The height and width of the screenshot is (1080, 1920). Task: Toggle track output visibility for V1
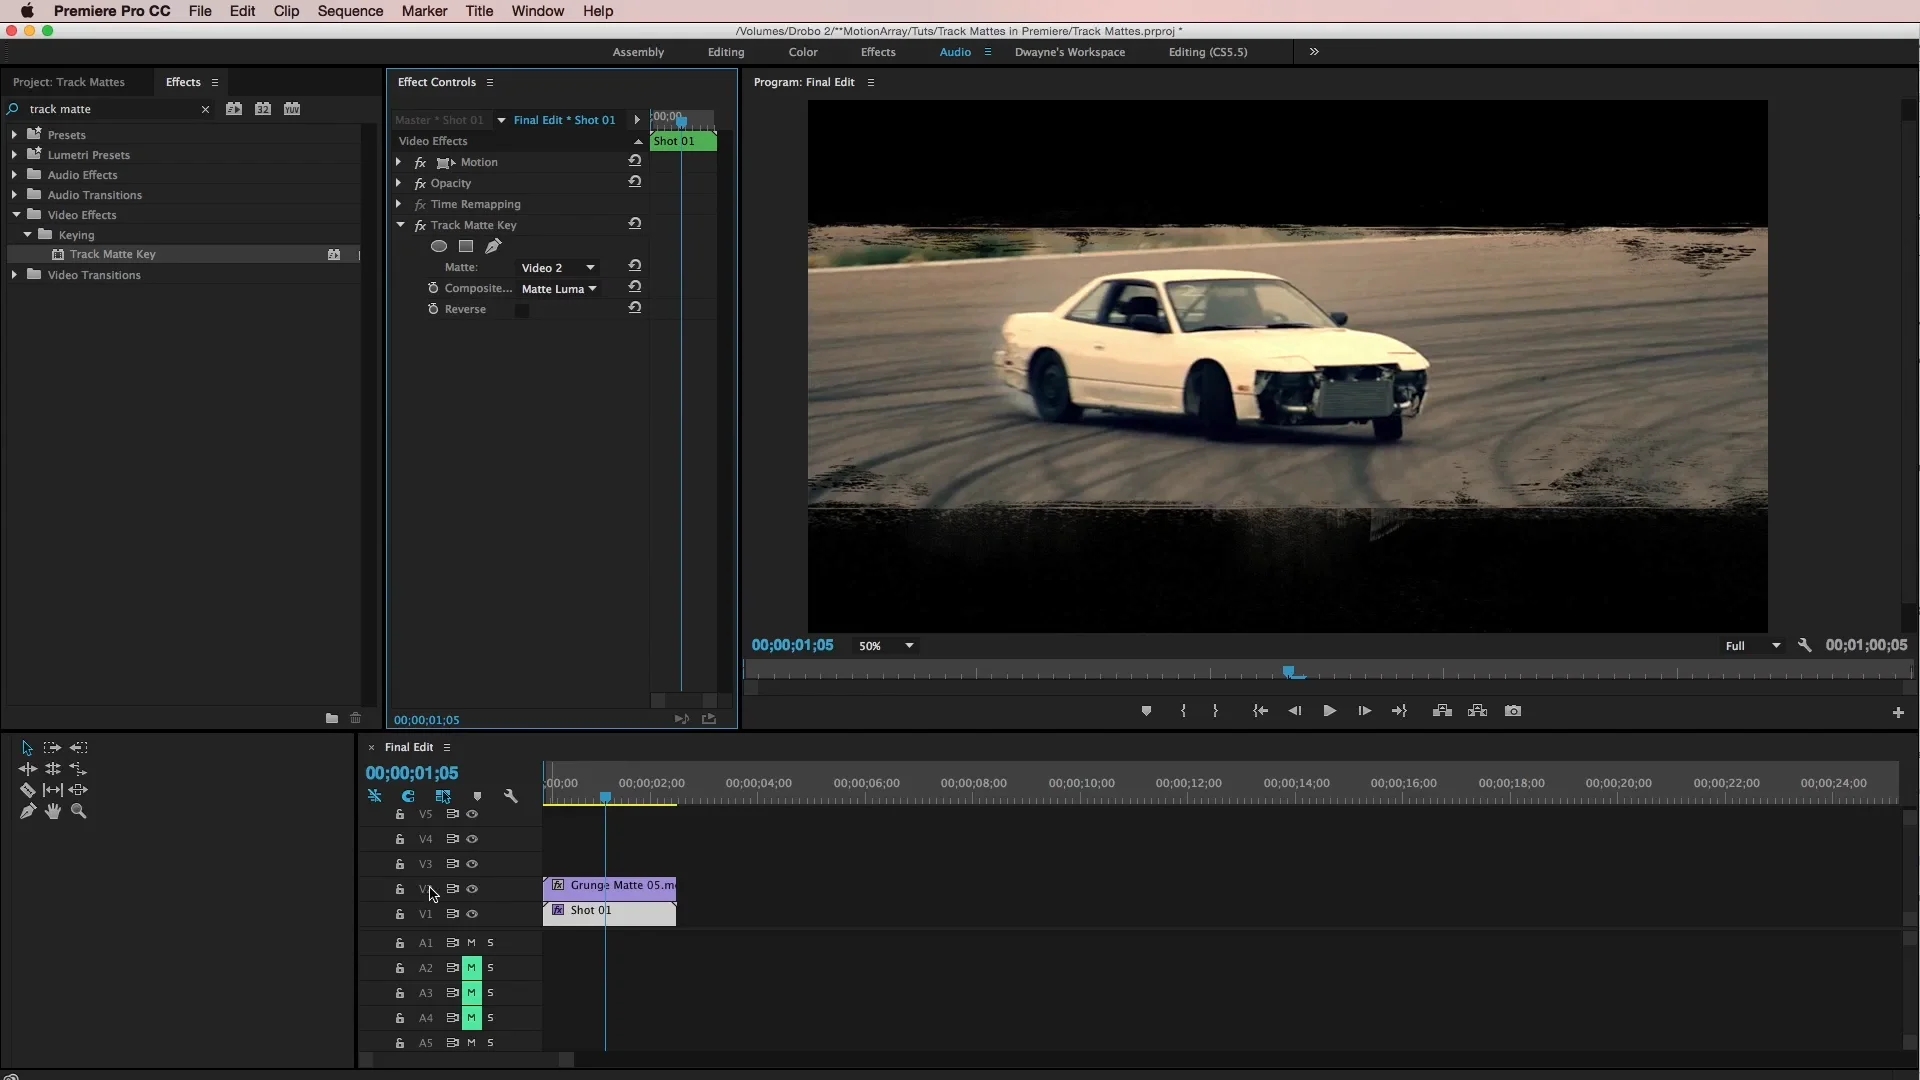coord(471,914)
